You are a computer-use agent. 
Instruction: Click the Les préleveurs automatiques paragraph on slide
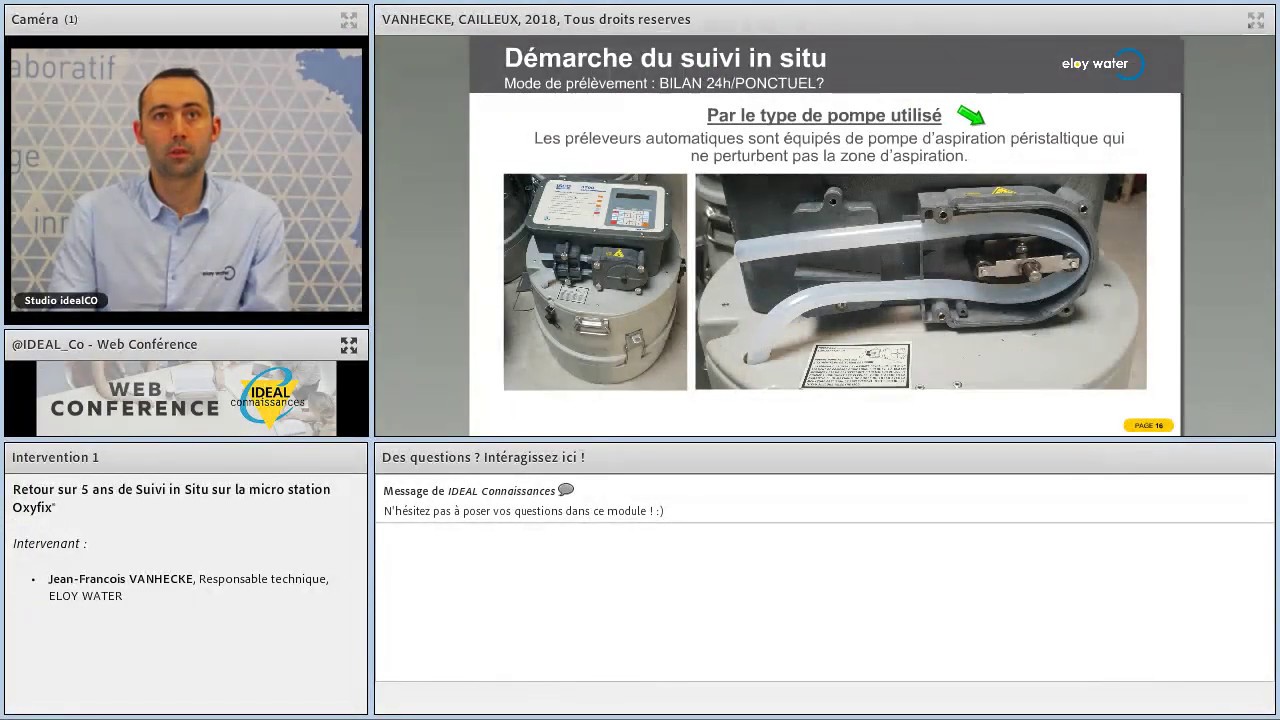tap(829, 147)
